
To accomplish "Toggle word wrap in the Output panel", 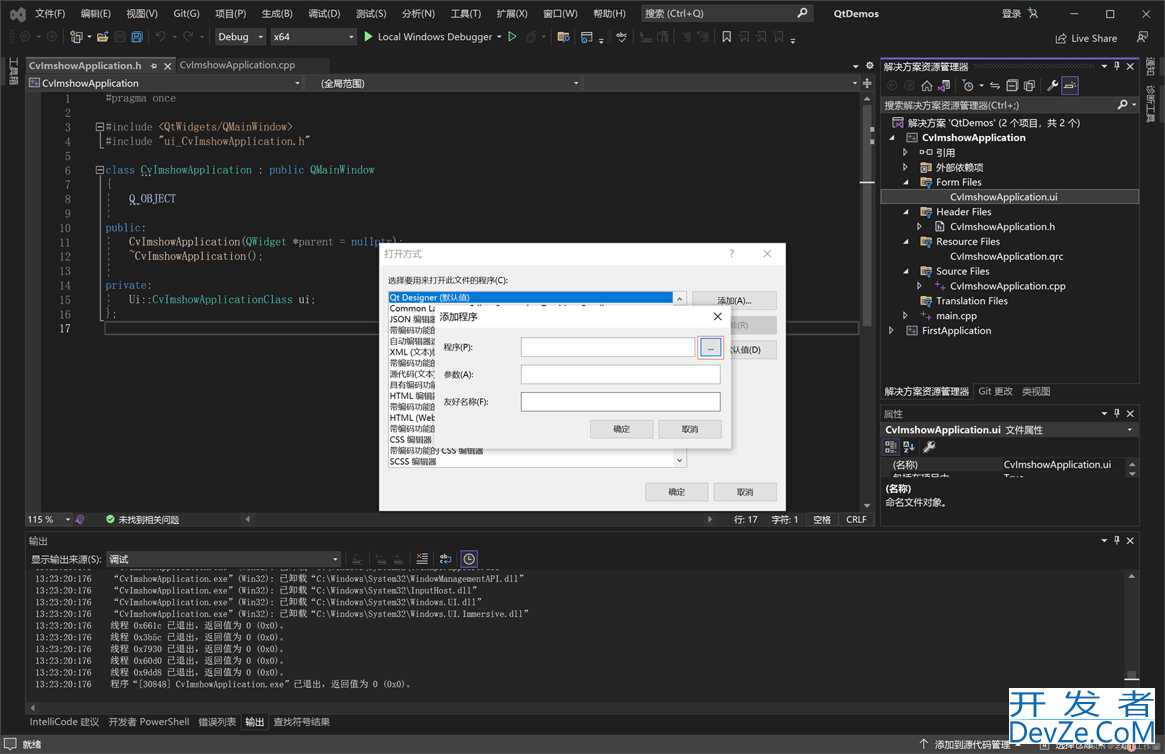I will (x=446, y=559).
